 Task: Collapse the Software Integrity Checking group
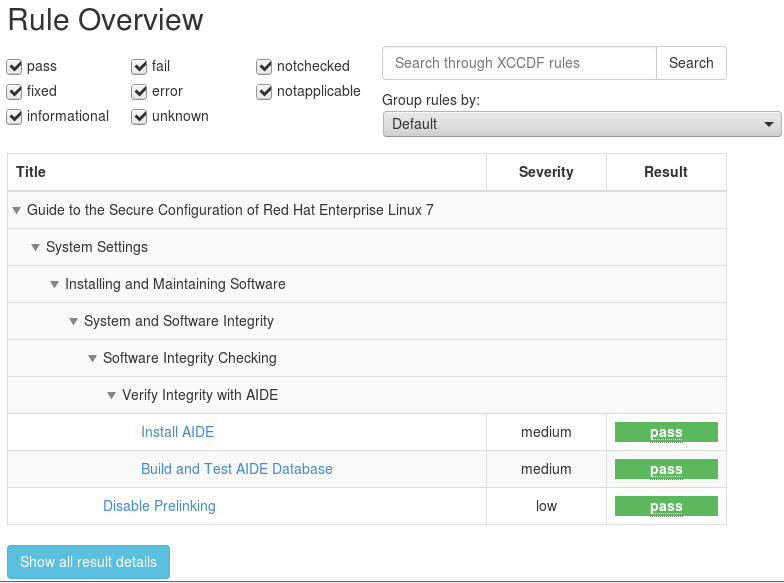[93, 358]
